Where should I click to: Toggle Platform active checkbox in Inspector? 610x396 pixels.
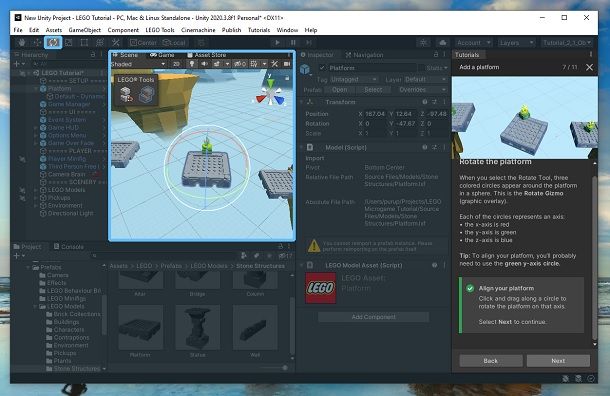tap(322, 68)
